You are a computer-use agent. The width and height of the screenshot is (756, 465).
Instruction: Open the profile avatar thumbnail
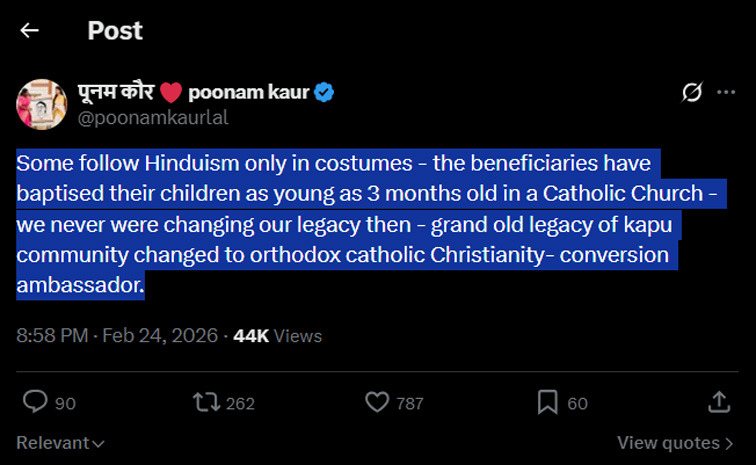41,105
